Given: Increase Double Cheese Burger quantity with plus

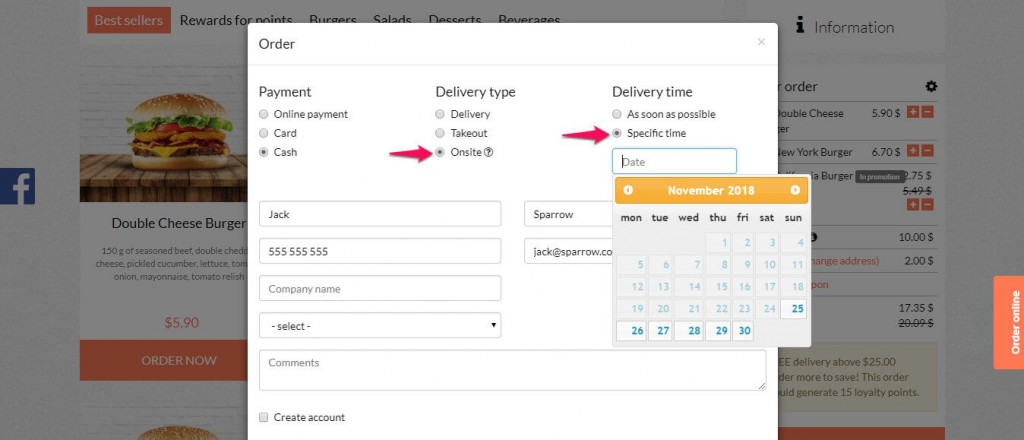Looking at the screenshot, I should [913, 112].
